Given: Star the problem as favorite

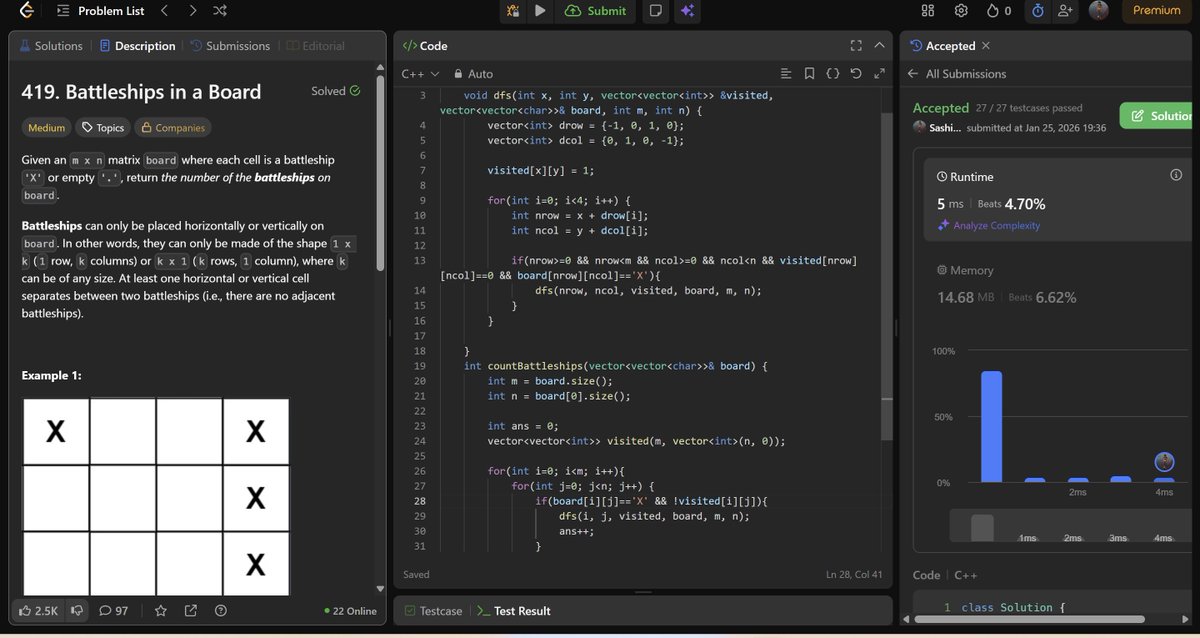Looking at the screenshot, I should (160, 610).
